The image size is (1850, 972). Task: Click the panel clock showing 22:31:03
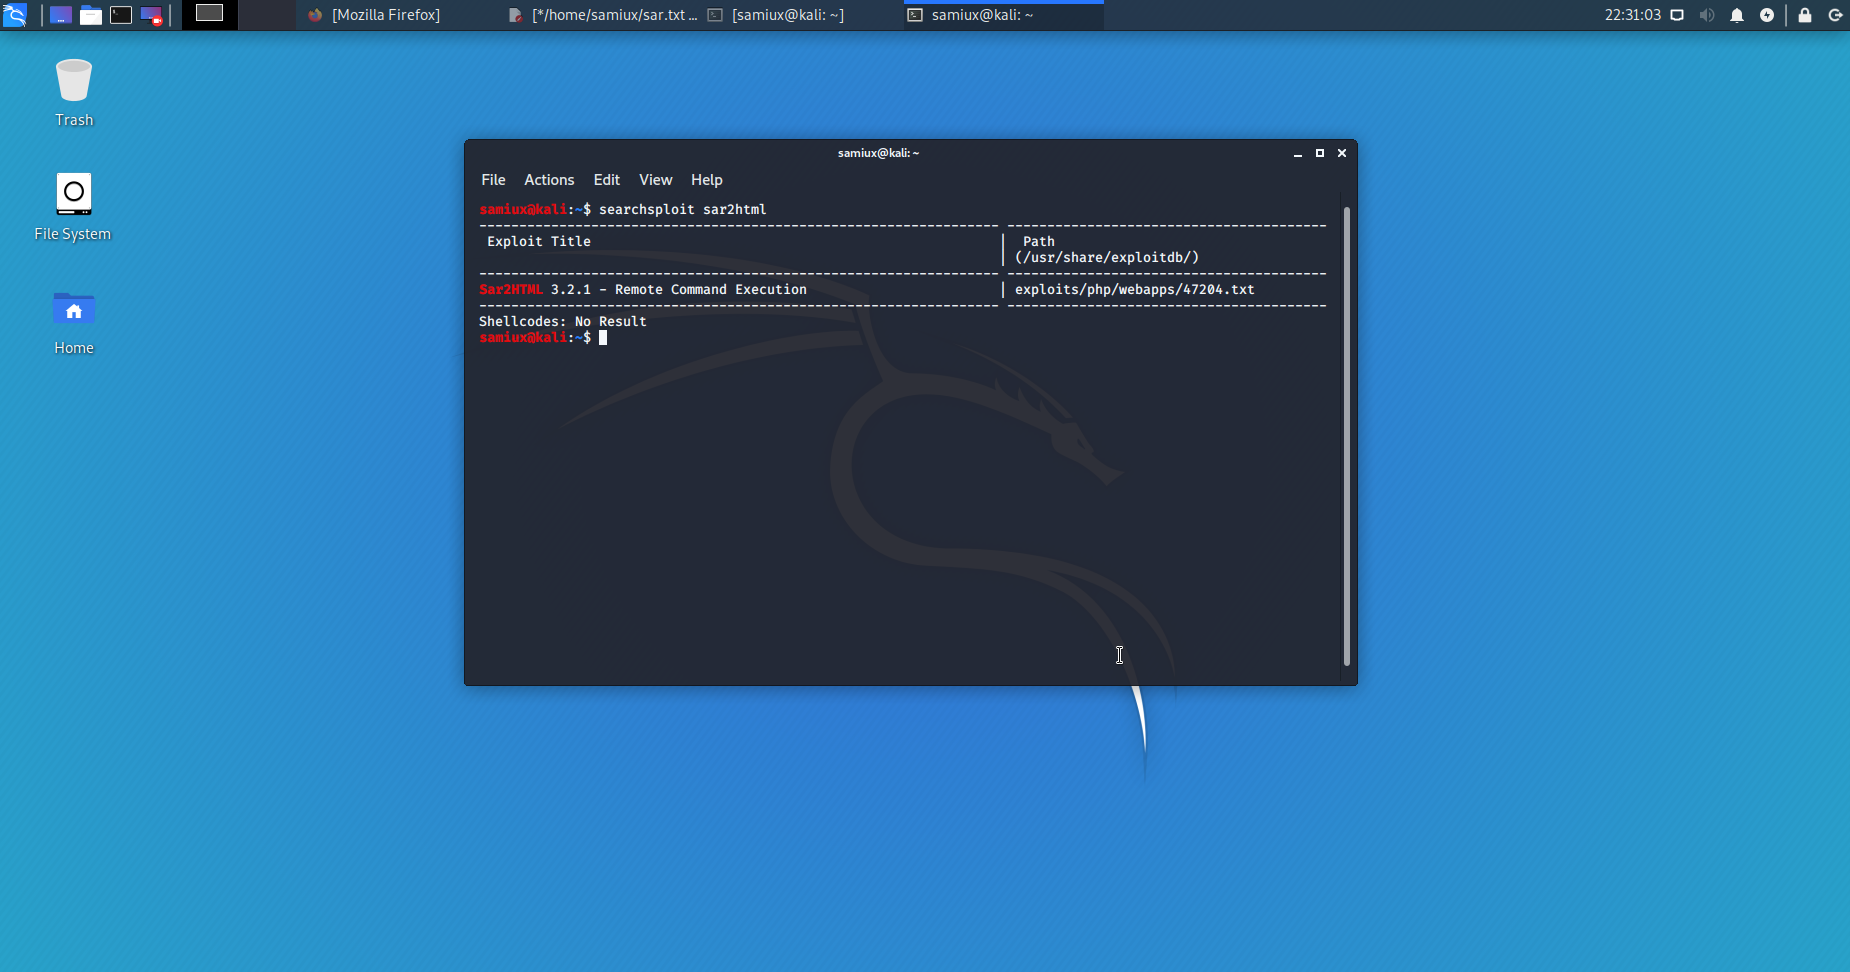pos(1632,15)
